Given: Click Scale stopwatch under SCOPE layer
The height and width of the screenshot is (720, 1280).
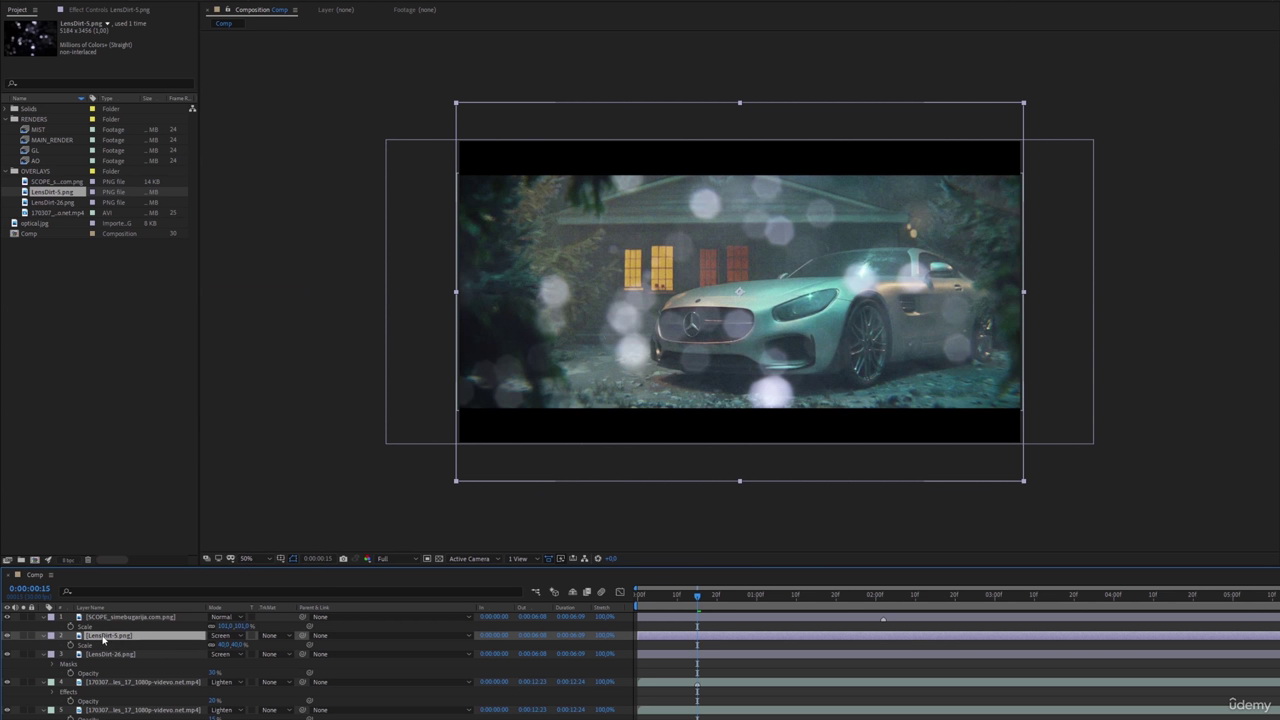Looking at the screenshot, I should pos(70,627).
